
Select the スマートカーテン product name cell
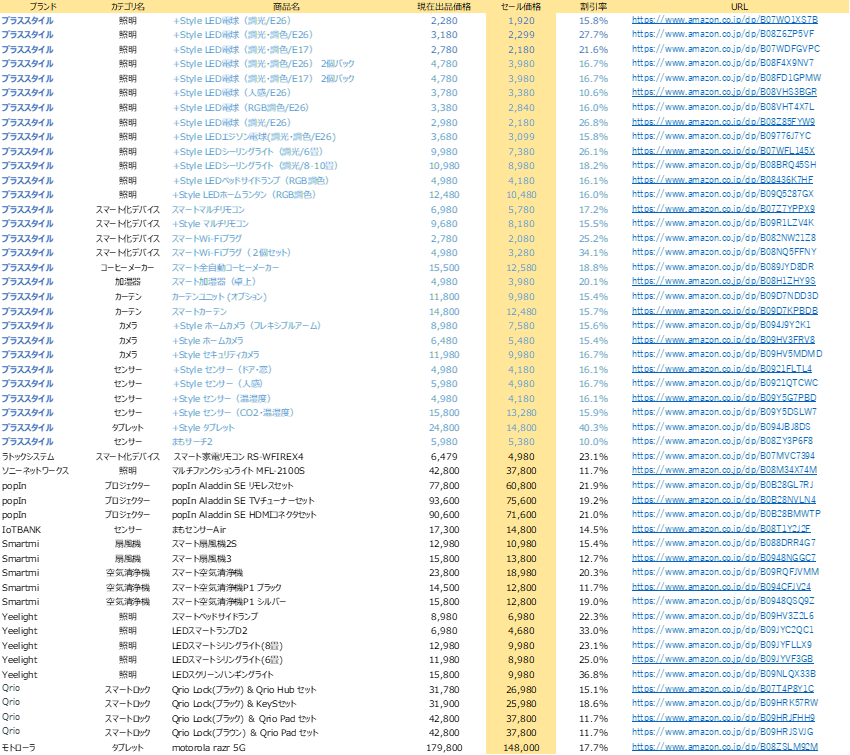(x=198, y=312)
